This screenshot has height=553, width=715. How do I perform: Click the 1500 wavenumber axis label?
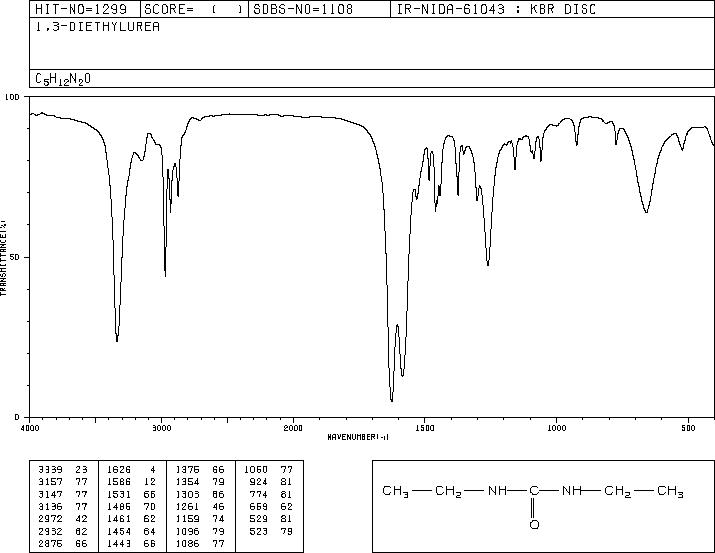point(425,428)
